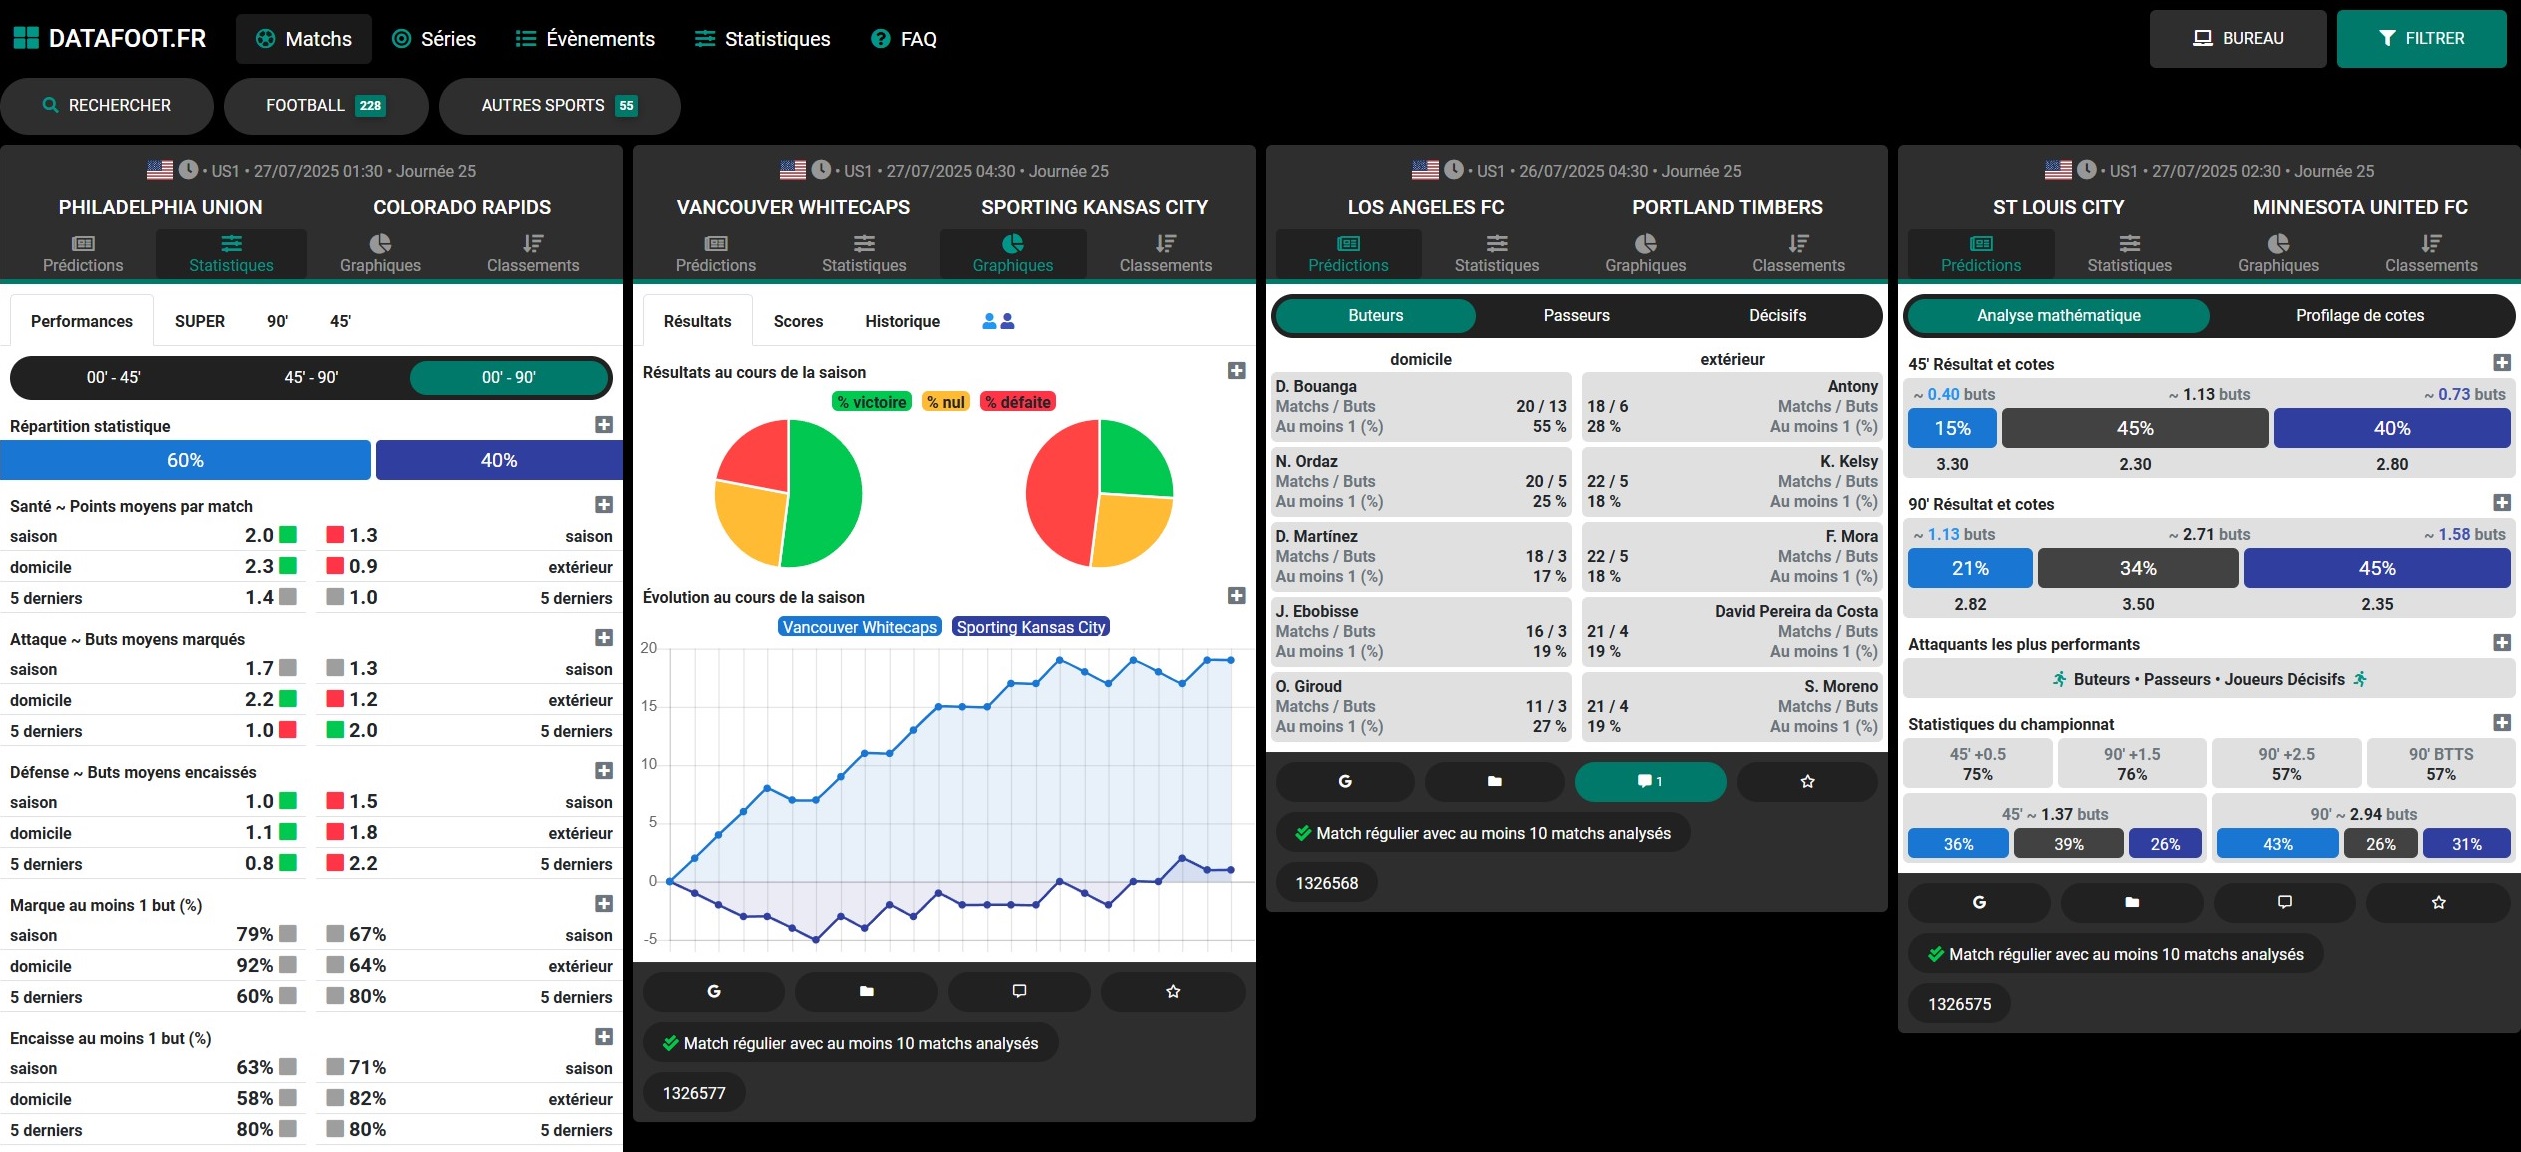Open the FAQ menu item
The height and width of the screenshot is (1152, 2521).
click(x=904, y=39)
